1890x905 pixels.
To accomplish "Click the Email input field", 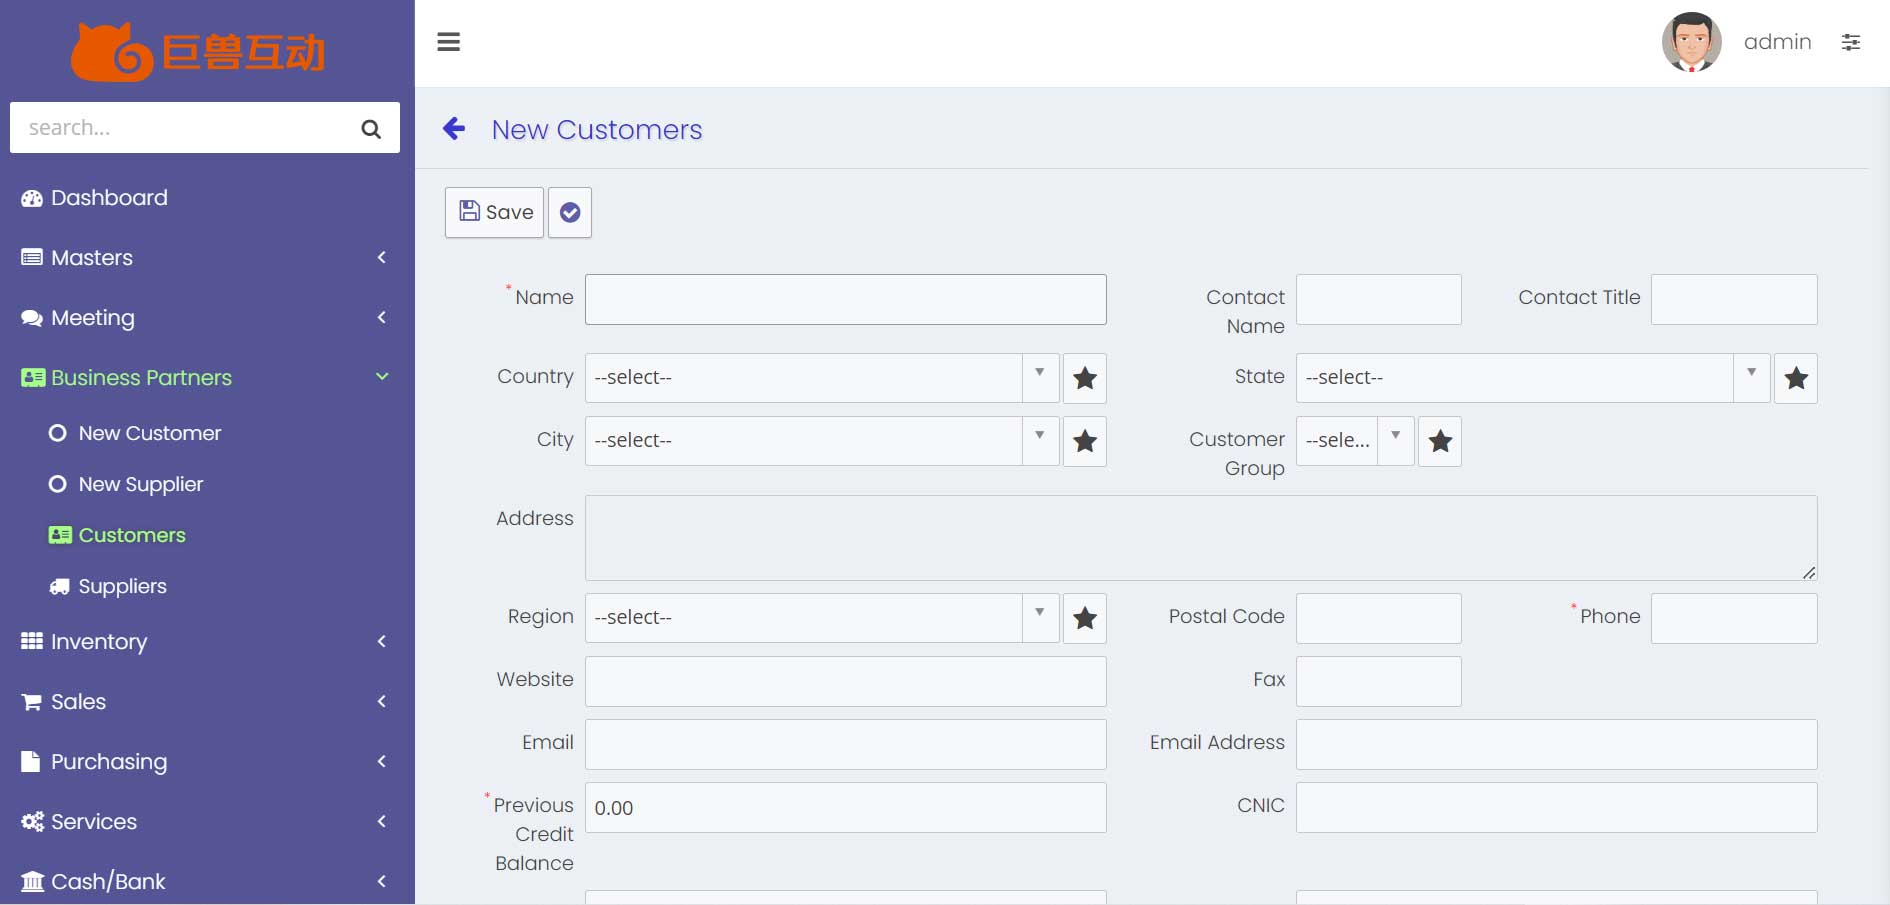I will click(x=846, y=744).
